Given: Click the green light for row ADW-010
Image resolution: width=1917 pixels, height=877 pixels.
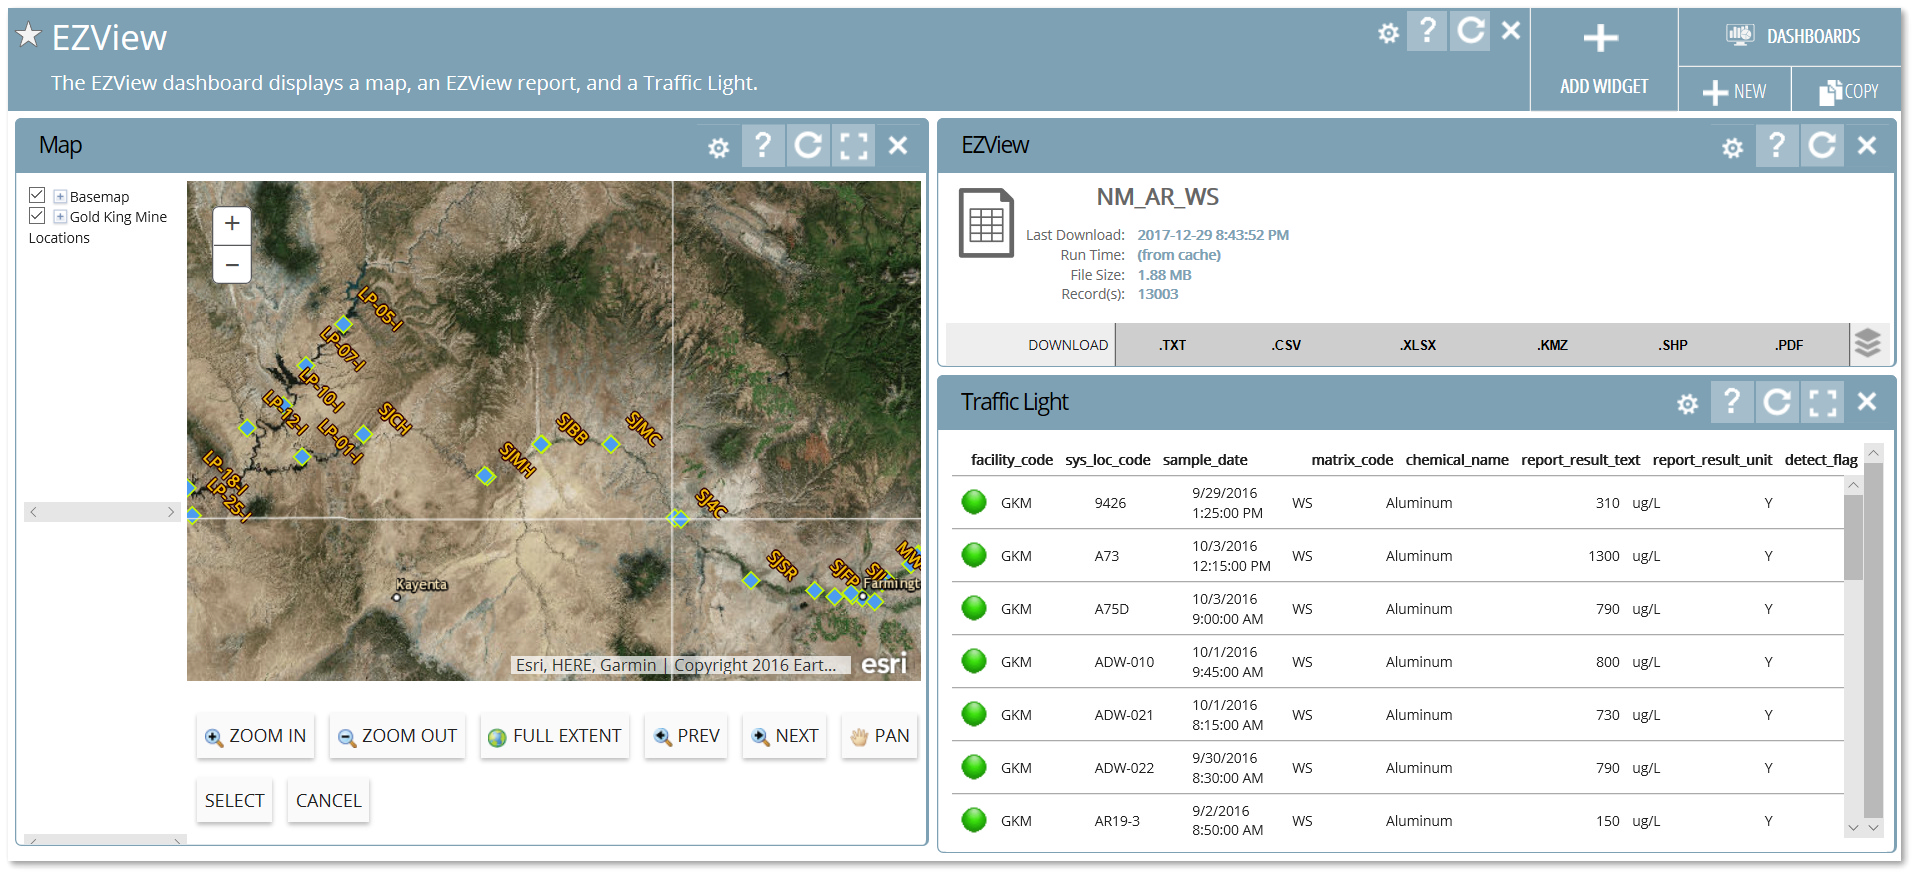Looking at the screenshot, I should [974, 661].
